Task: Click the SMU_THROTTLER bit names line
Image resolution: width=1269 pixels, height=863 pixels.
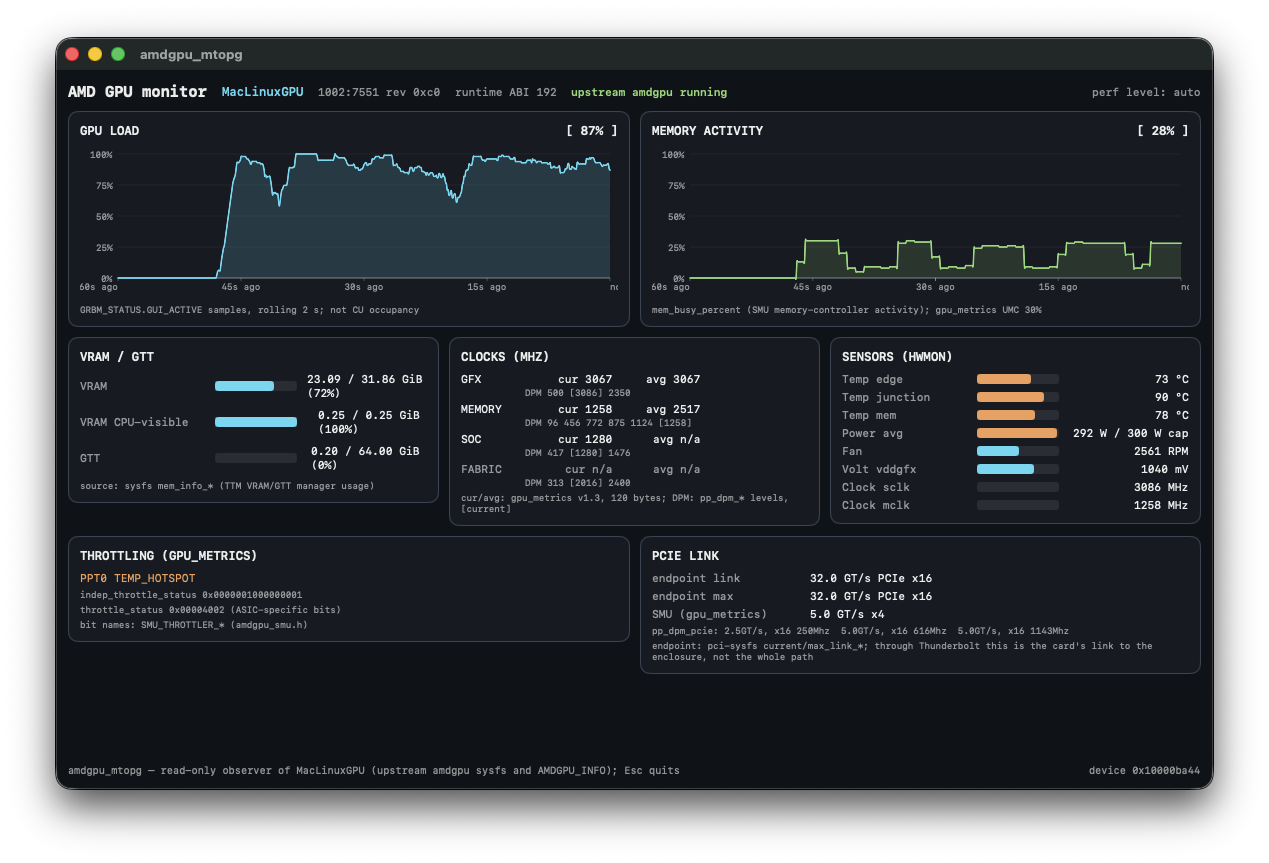Action: point(194,625)
